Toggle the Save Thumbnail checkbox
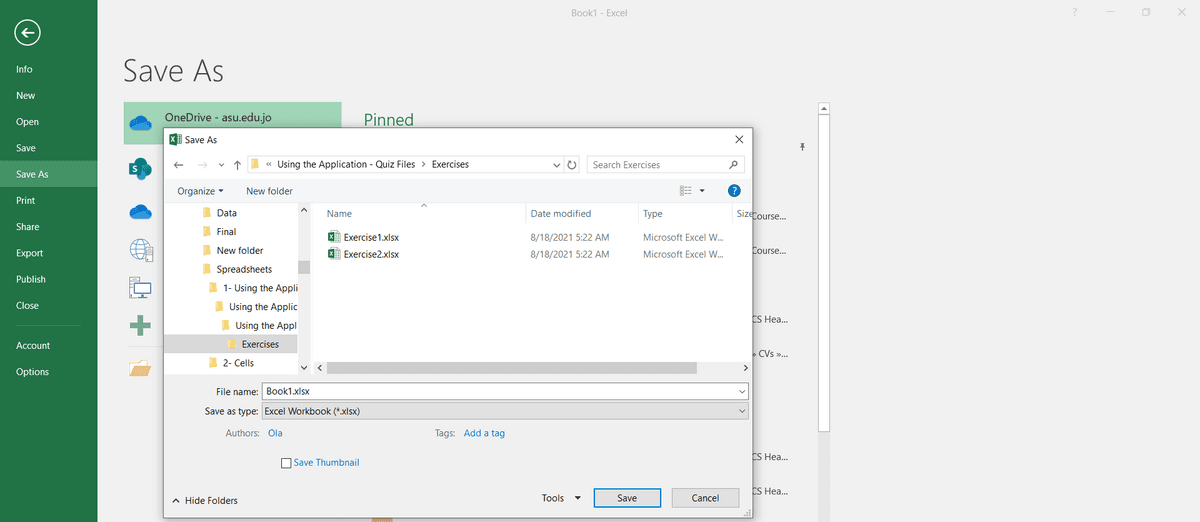This screenshot has width=1200, height=522. [286, 463]
